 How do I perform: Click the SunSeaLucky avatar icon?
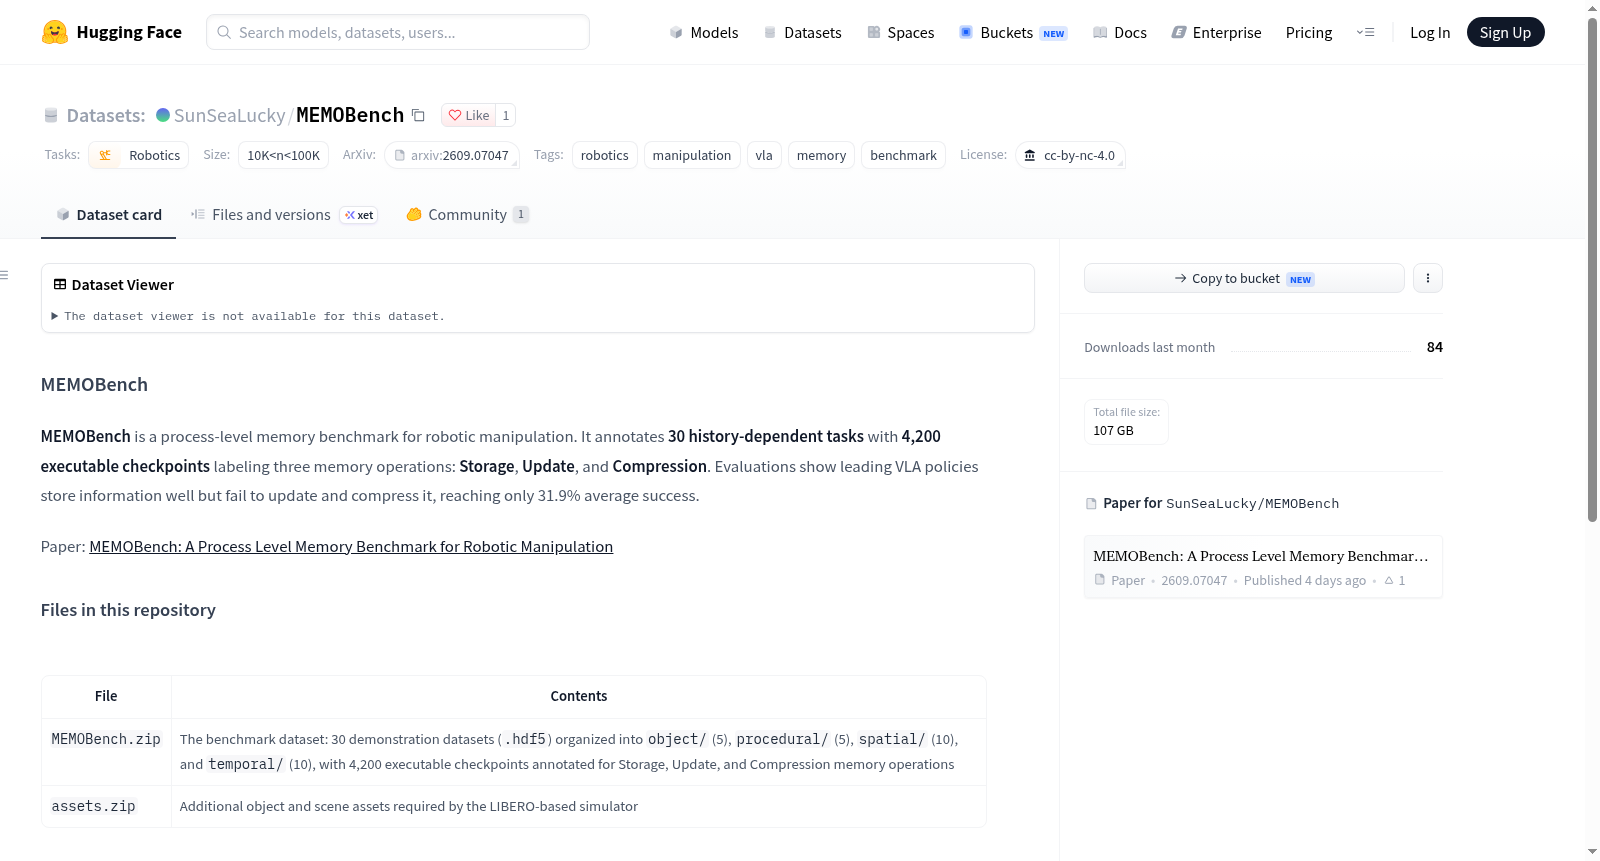(x=163, y=115)
